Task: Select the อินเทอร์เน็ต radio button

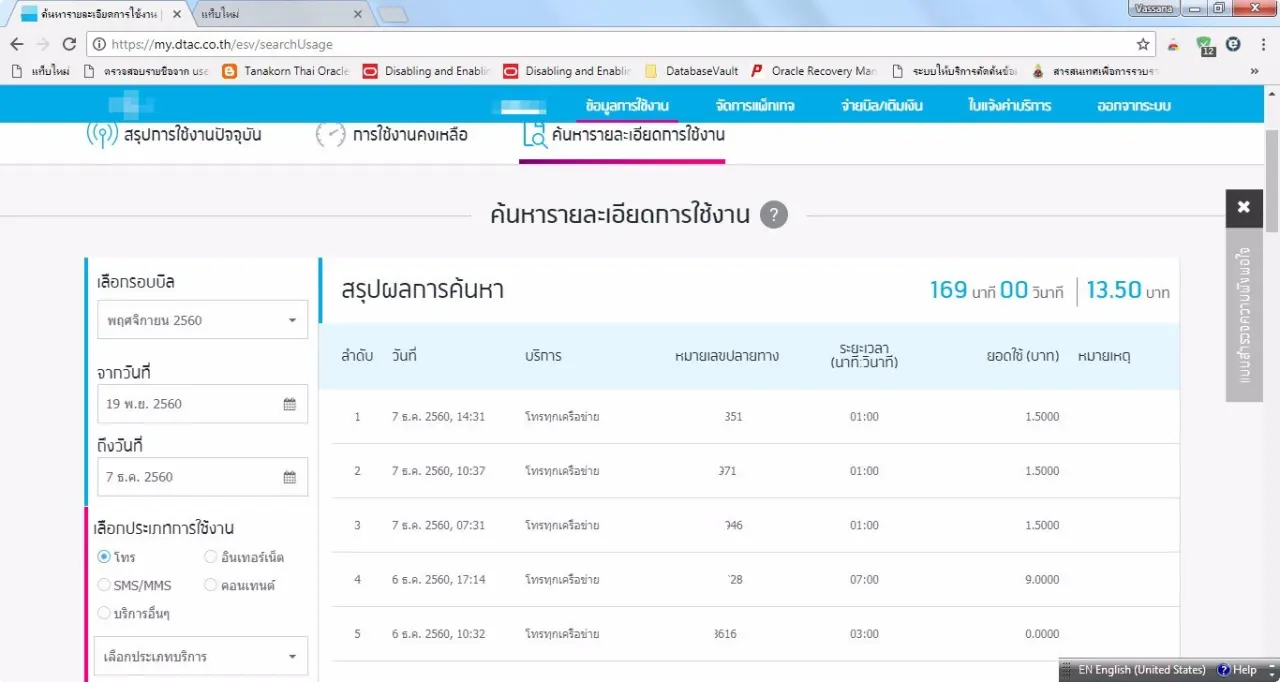Action: [x=210, y=557]
